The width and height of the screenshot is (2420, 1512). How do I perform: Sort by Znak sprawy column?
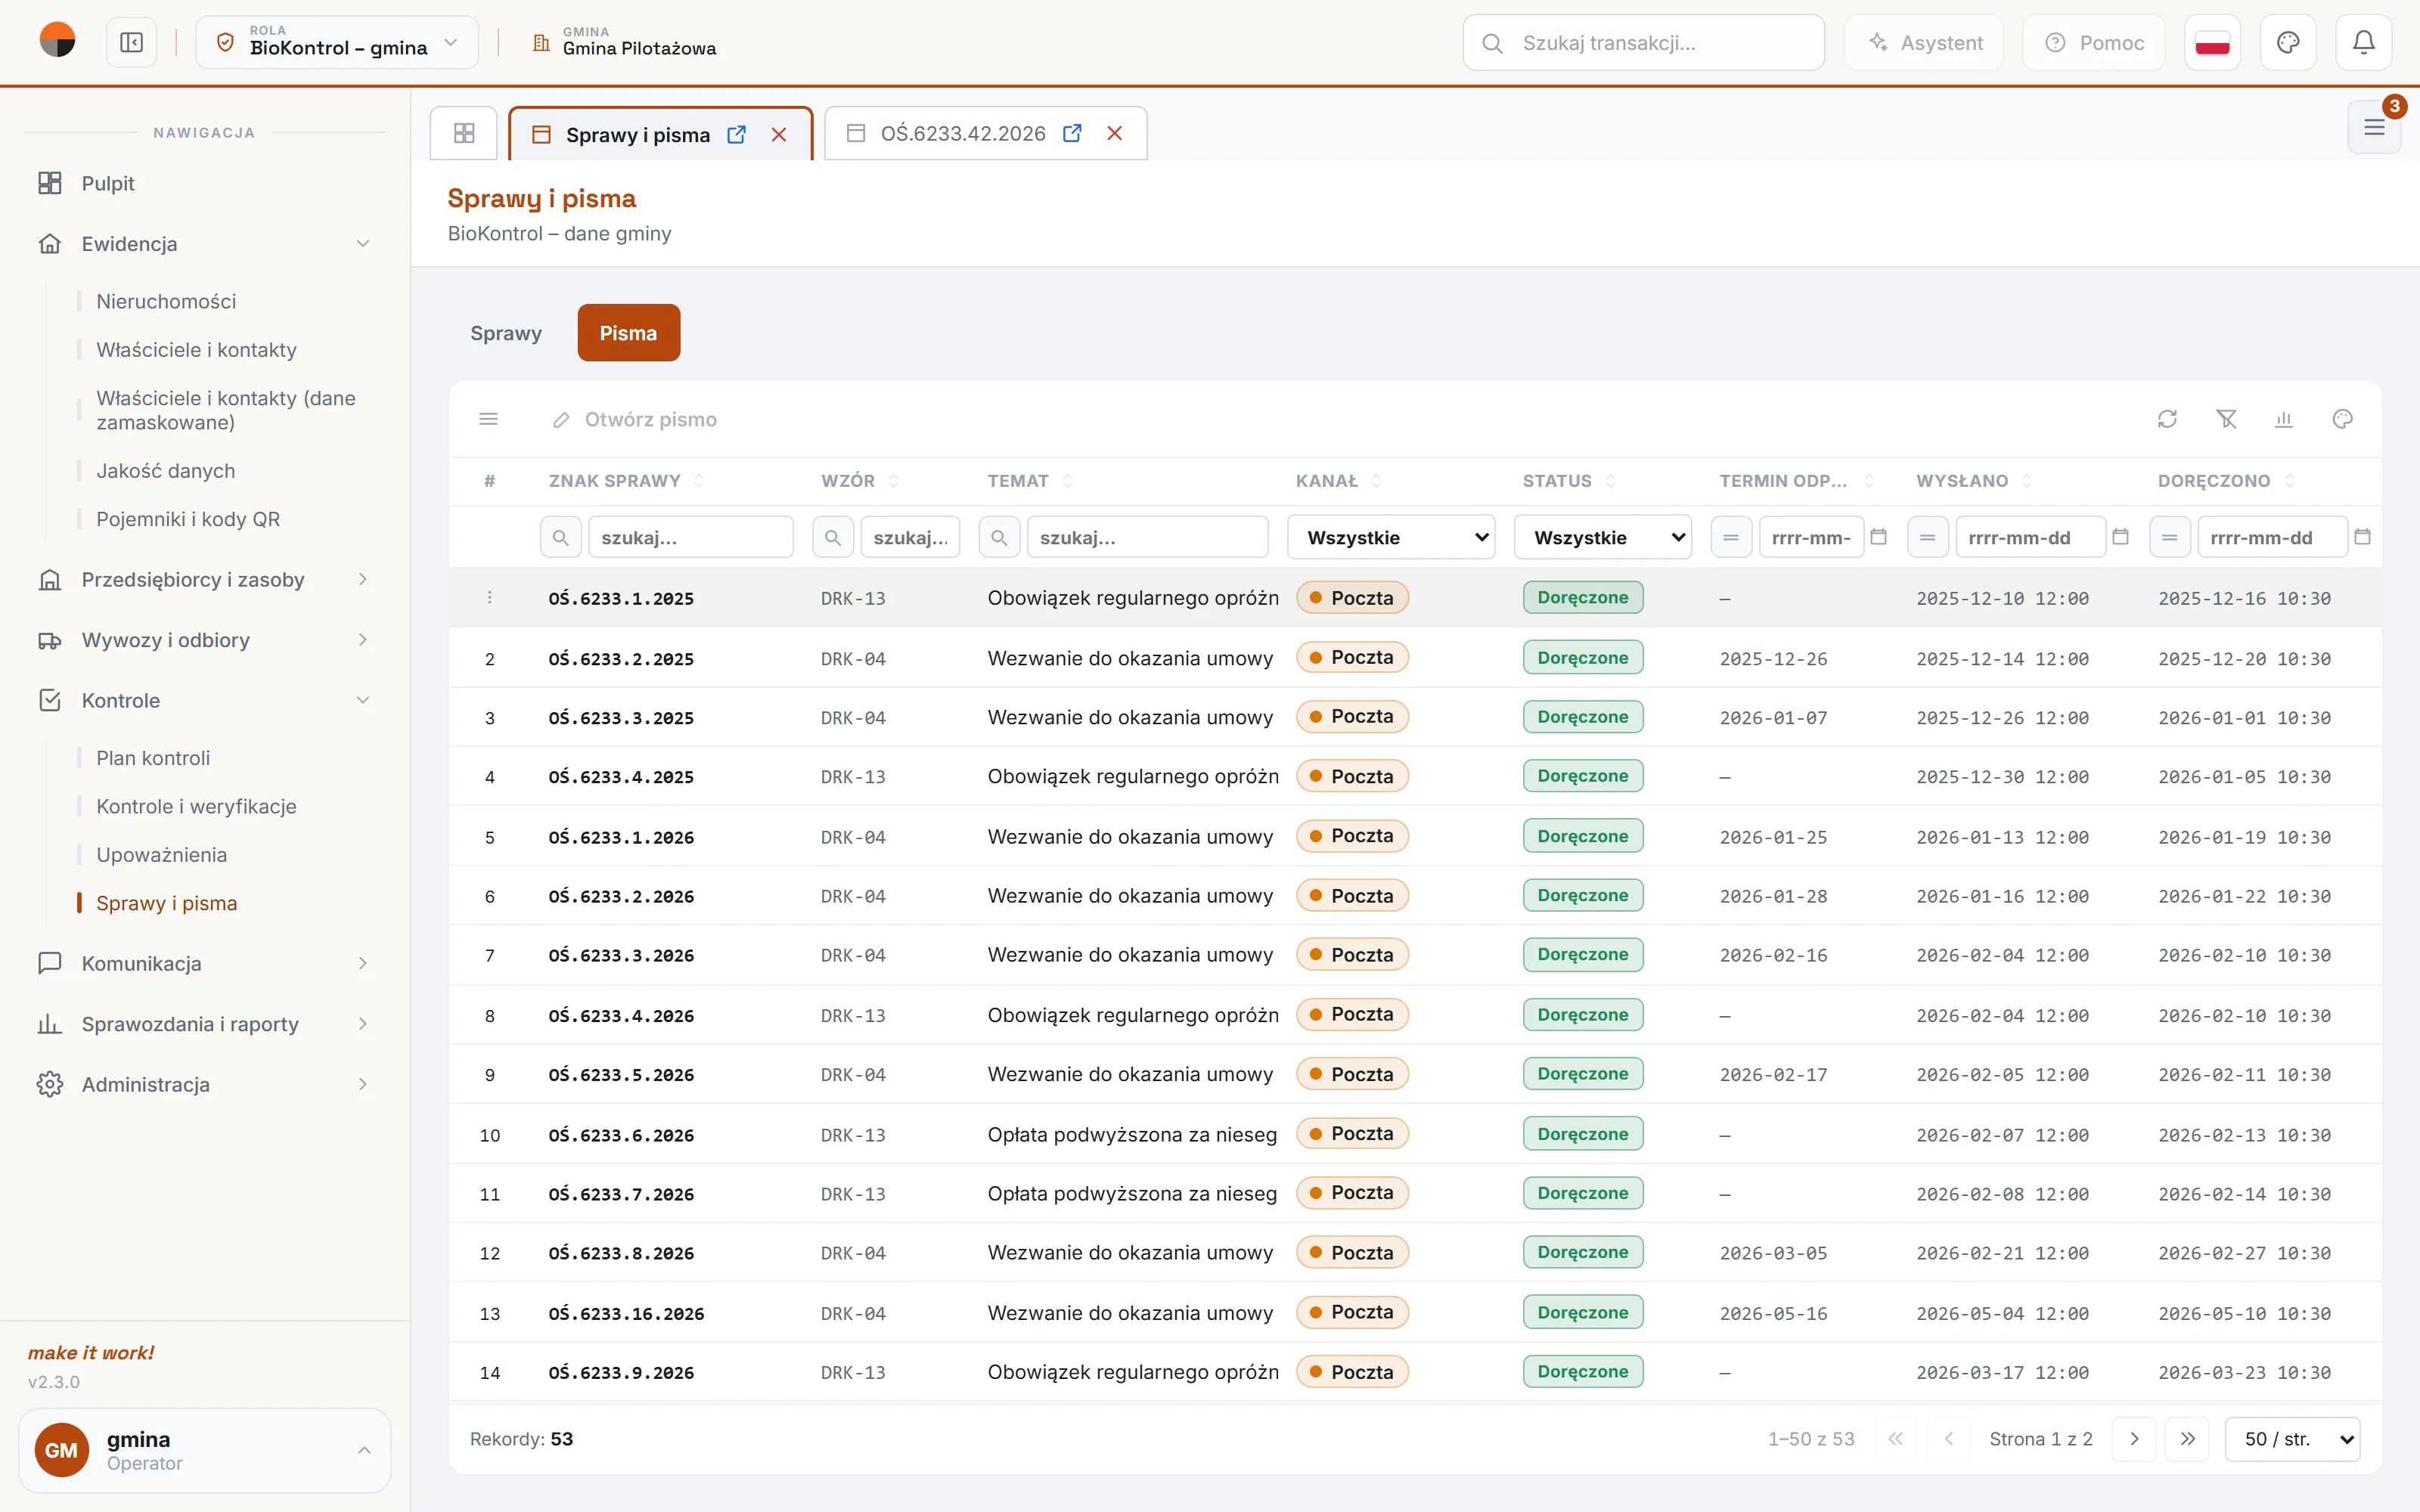pos(626,481)
